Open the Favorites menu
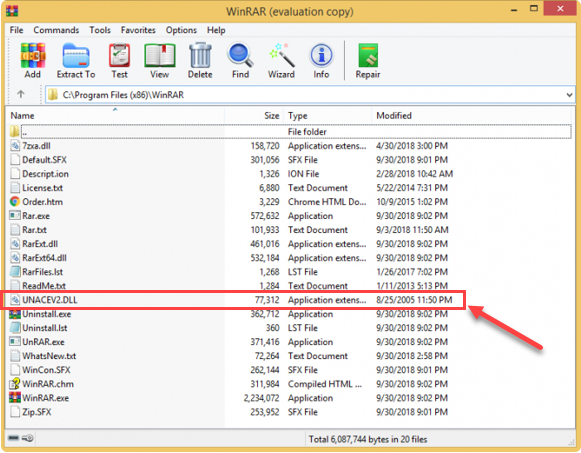The width and height of the screenshot is (581, 453). 138,30
